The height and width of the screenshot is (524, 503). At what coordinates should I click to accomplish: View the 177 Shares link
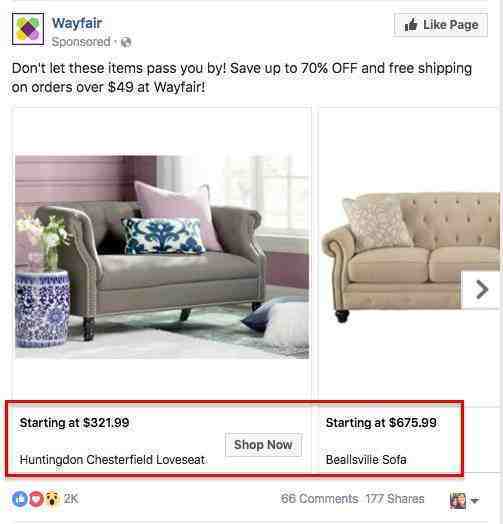tap(395, 499)
